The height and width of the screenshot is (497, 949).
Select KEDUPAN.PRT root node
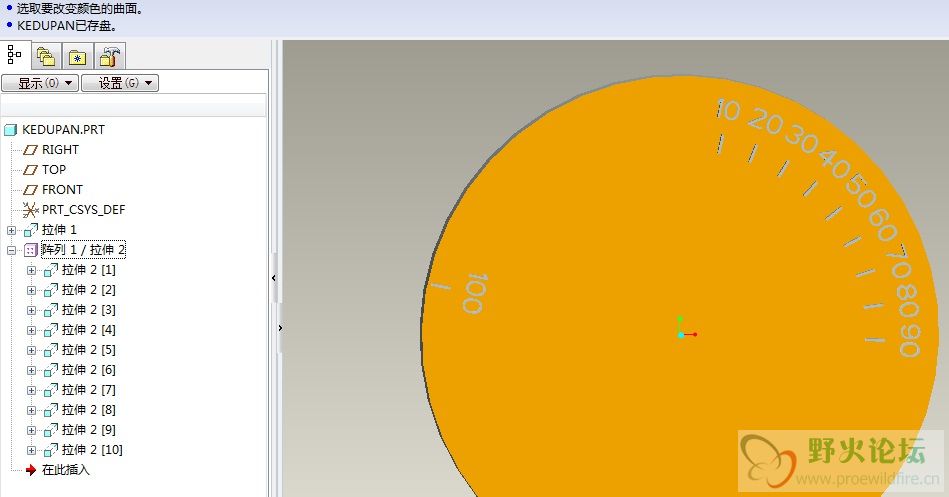point(63,130)
